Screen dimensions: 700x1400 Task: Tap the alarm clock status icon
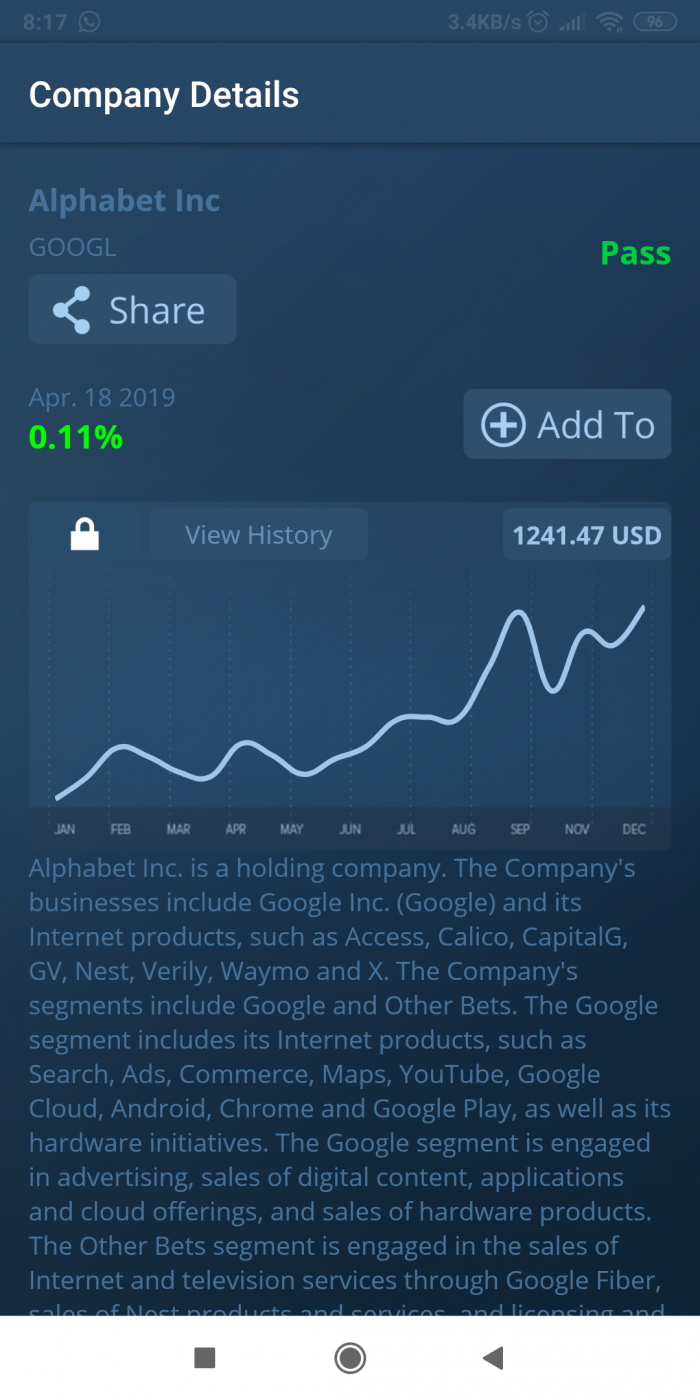coord(538,21)
